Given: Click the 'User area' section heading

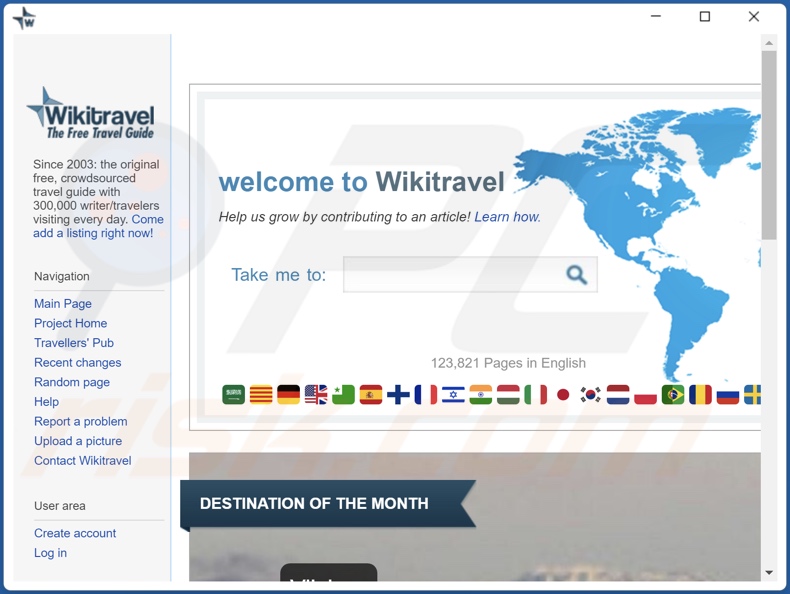Looking at the screenshot, I should (60, 506).
